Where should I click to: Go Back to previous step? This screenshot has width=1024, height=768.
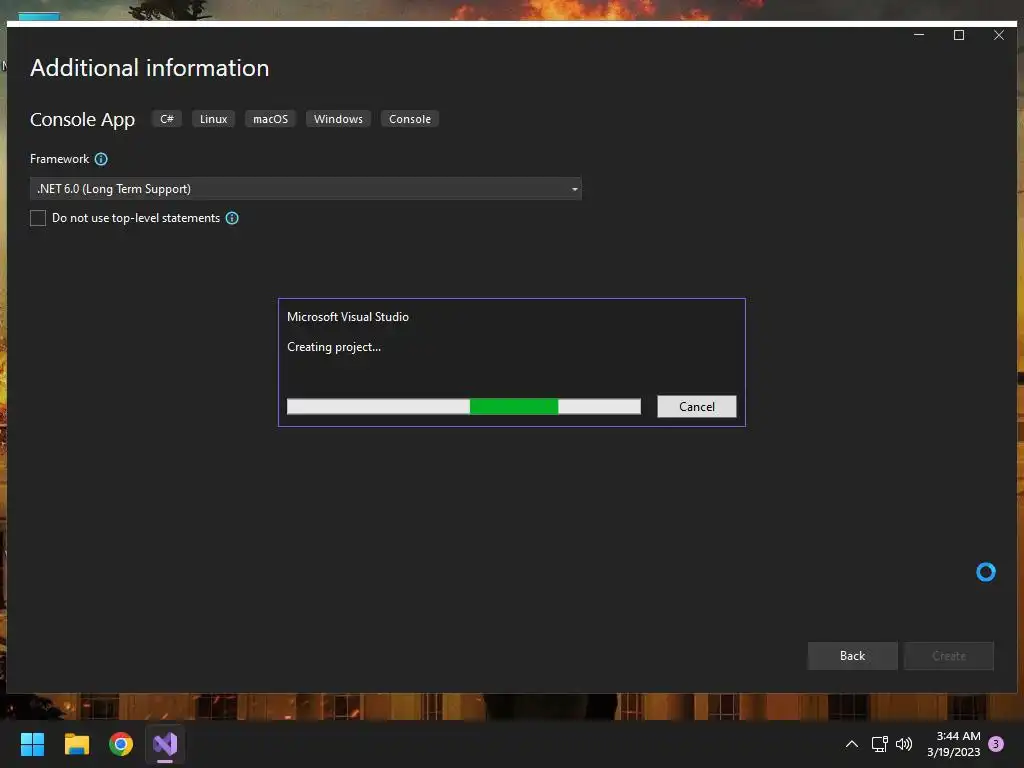tap(852, 656)
